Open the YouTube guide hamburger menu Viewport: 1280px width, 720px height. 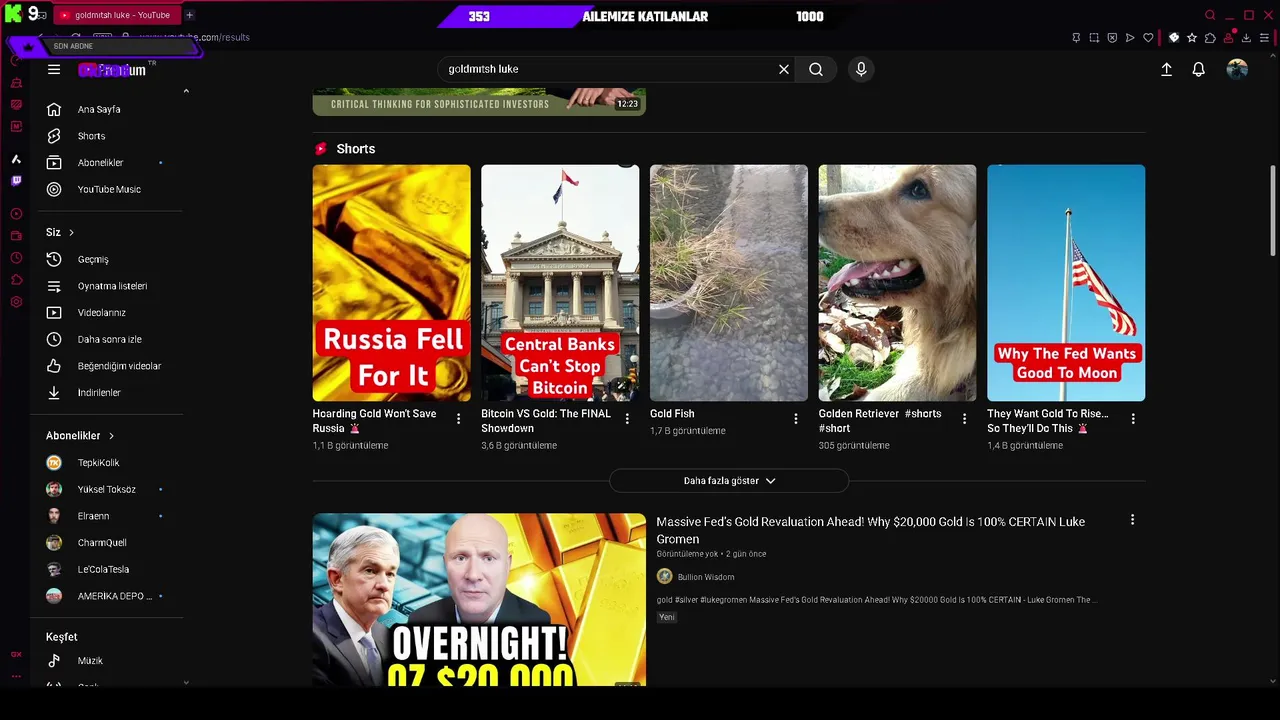[x=54, y=69]
